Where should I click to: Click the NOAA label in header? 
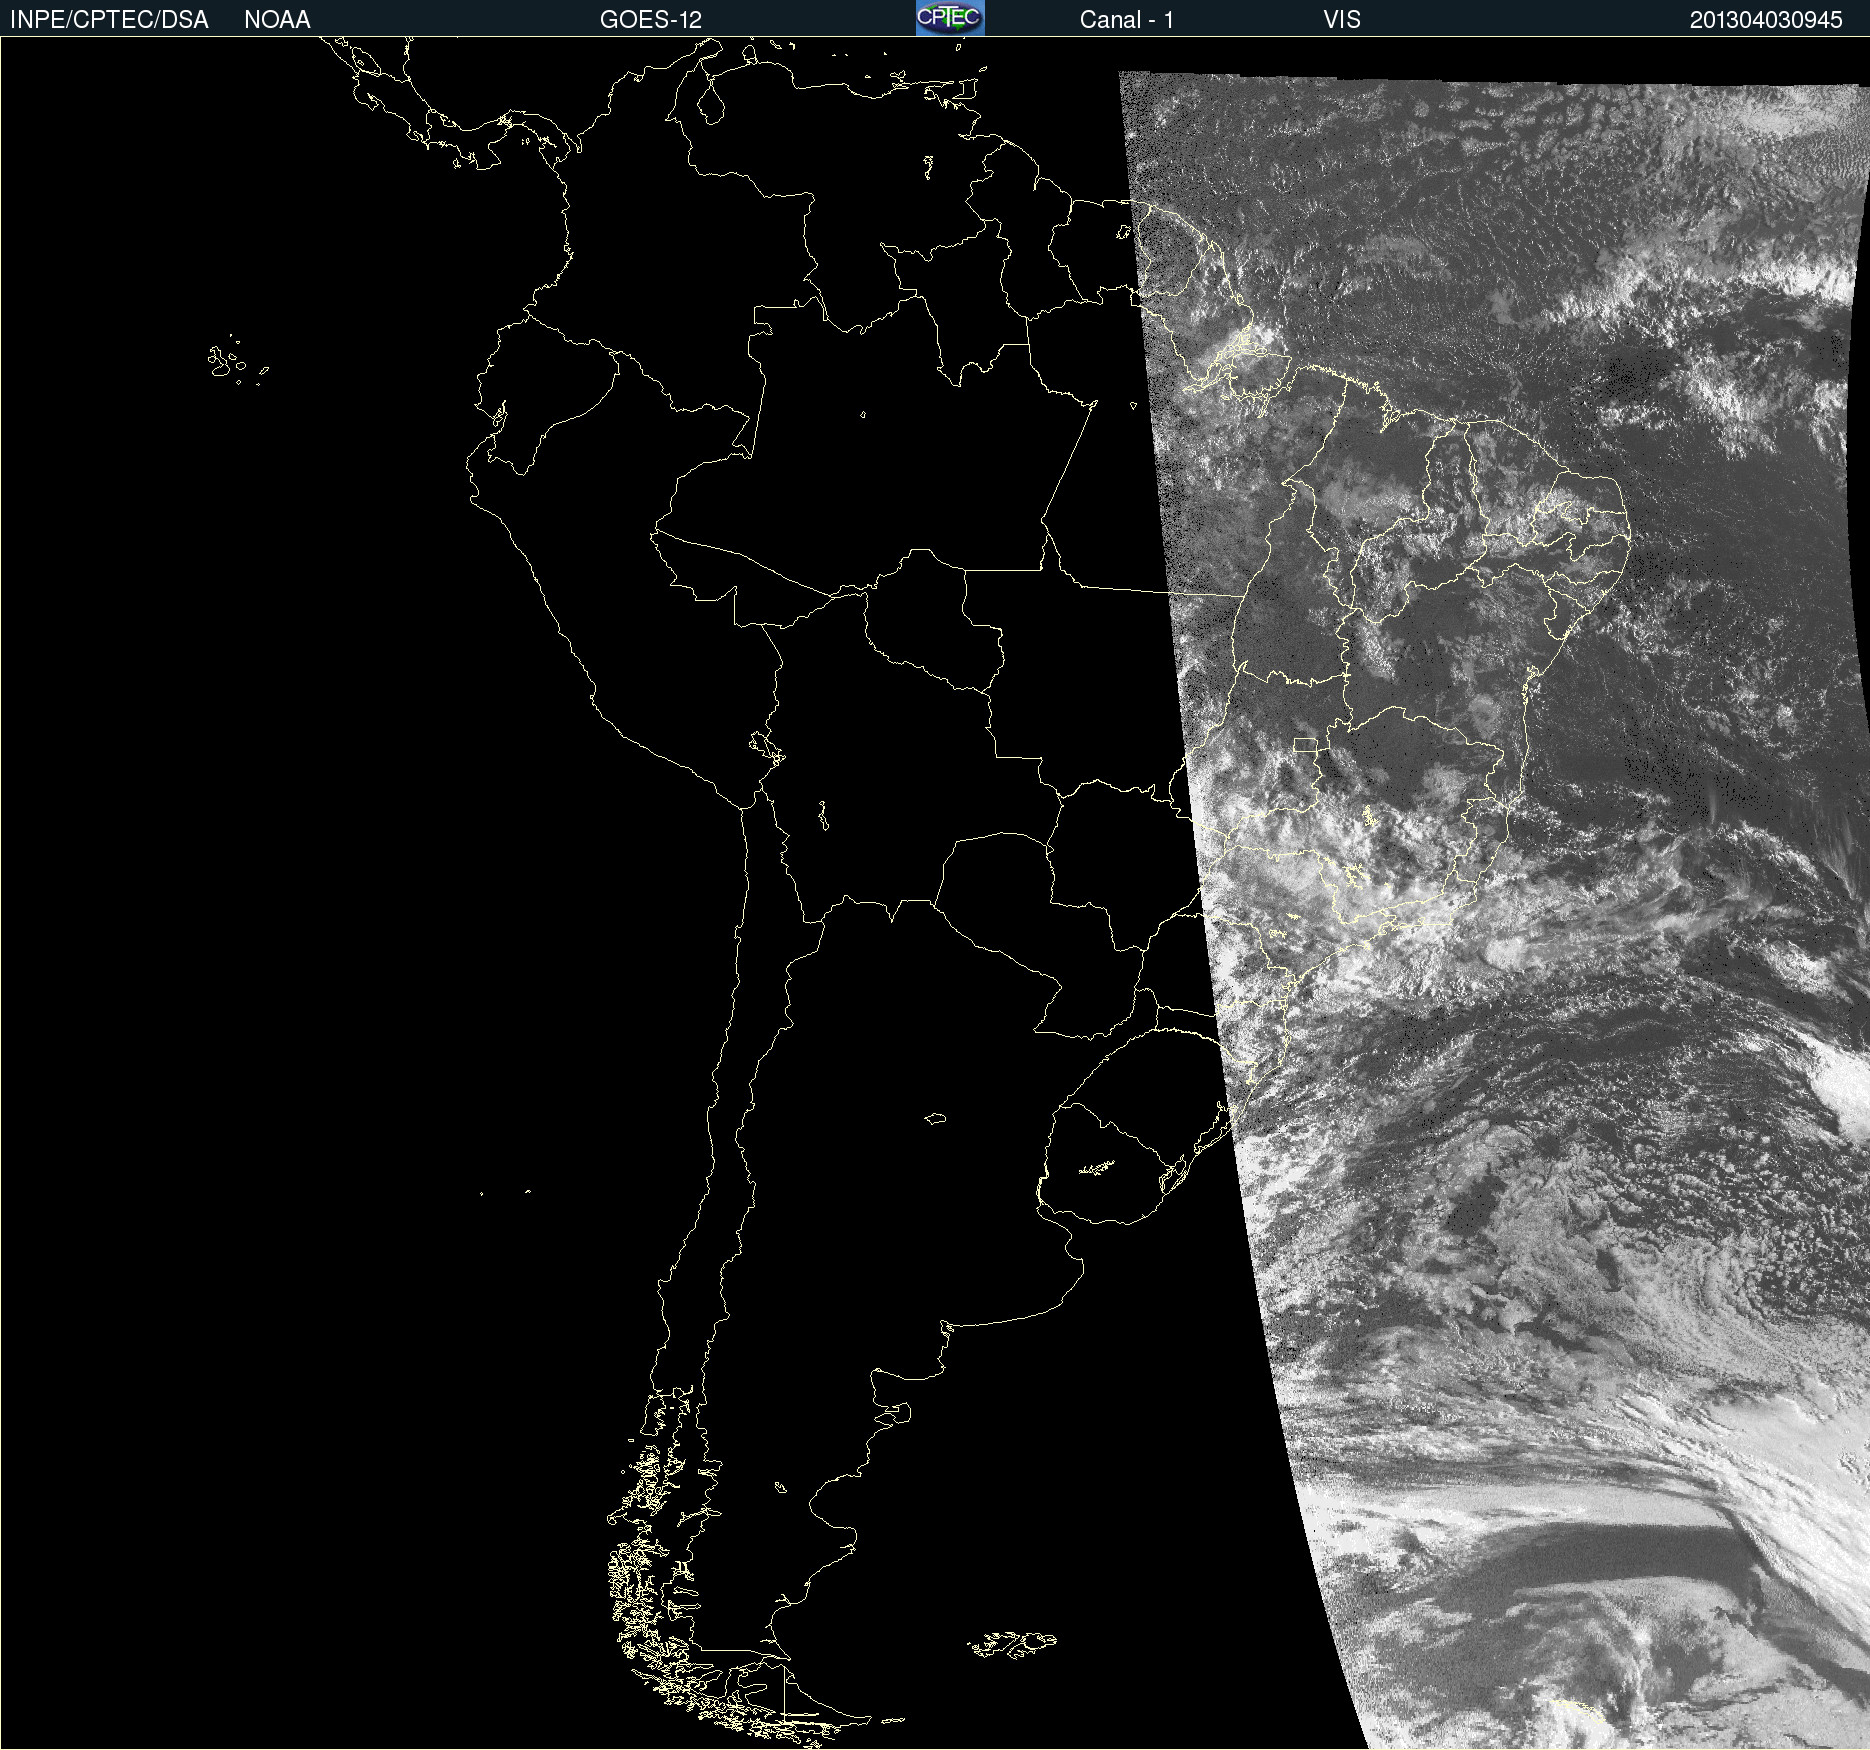277,20
